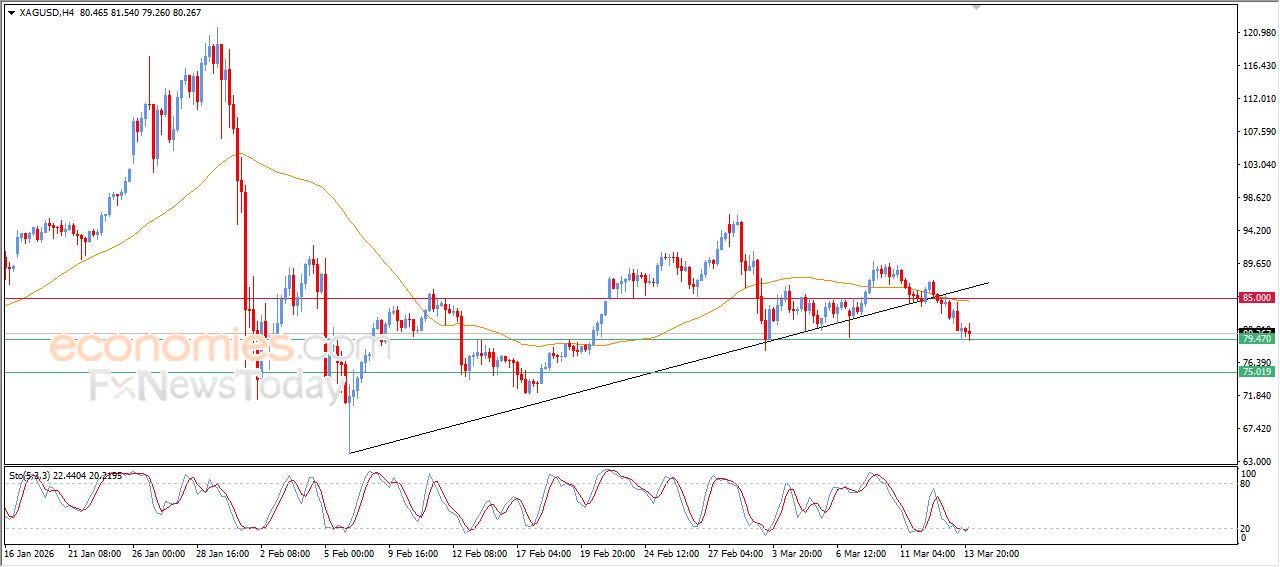
Task: Click the red 85.000 price label
Action: [1256, 298]
